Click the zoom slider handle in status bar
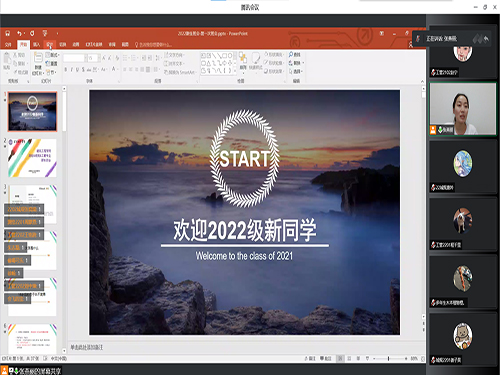 (388, 359)
